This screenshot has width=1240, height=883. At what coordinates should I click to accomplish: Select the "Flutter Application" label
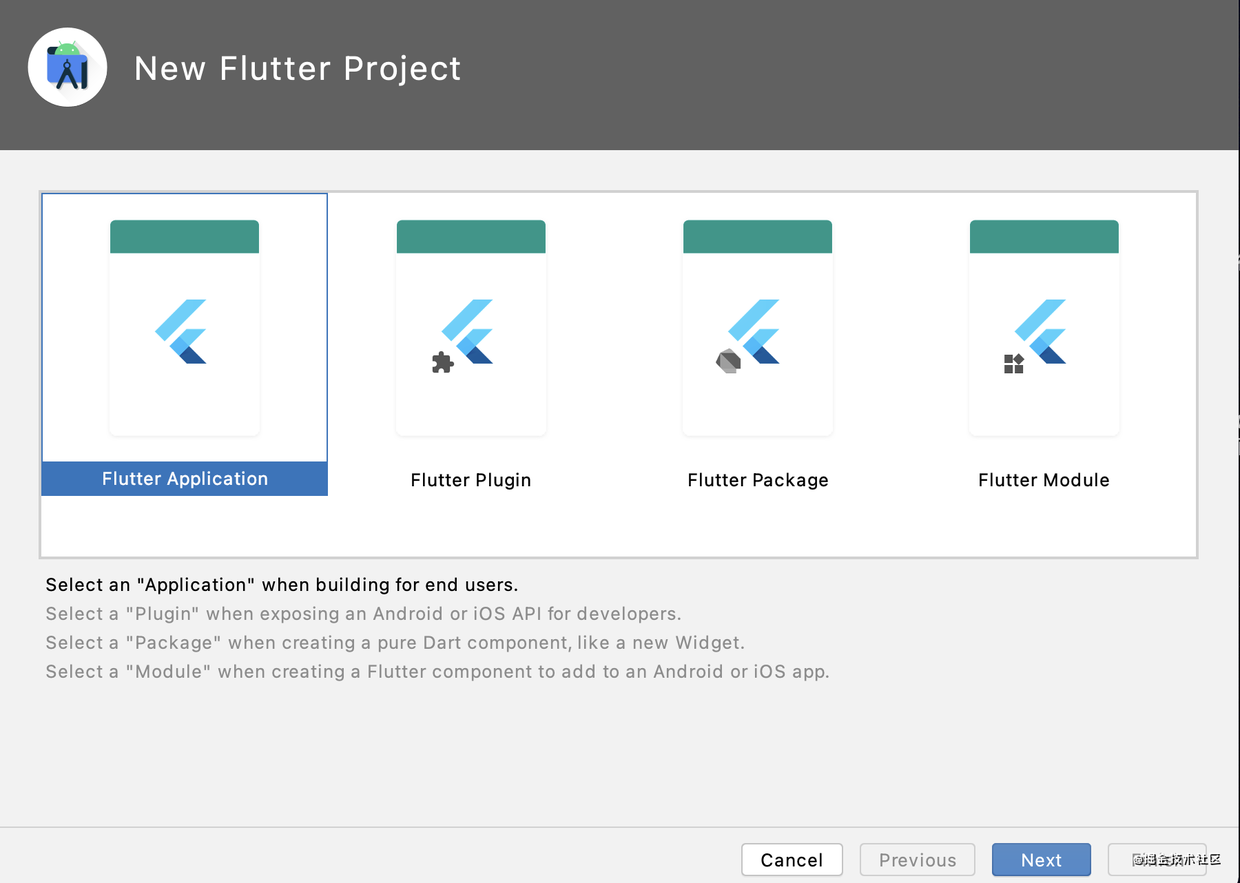coord(185,479)
